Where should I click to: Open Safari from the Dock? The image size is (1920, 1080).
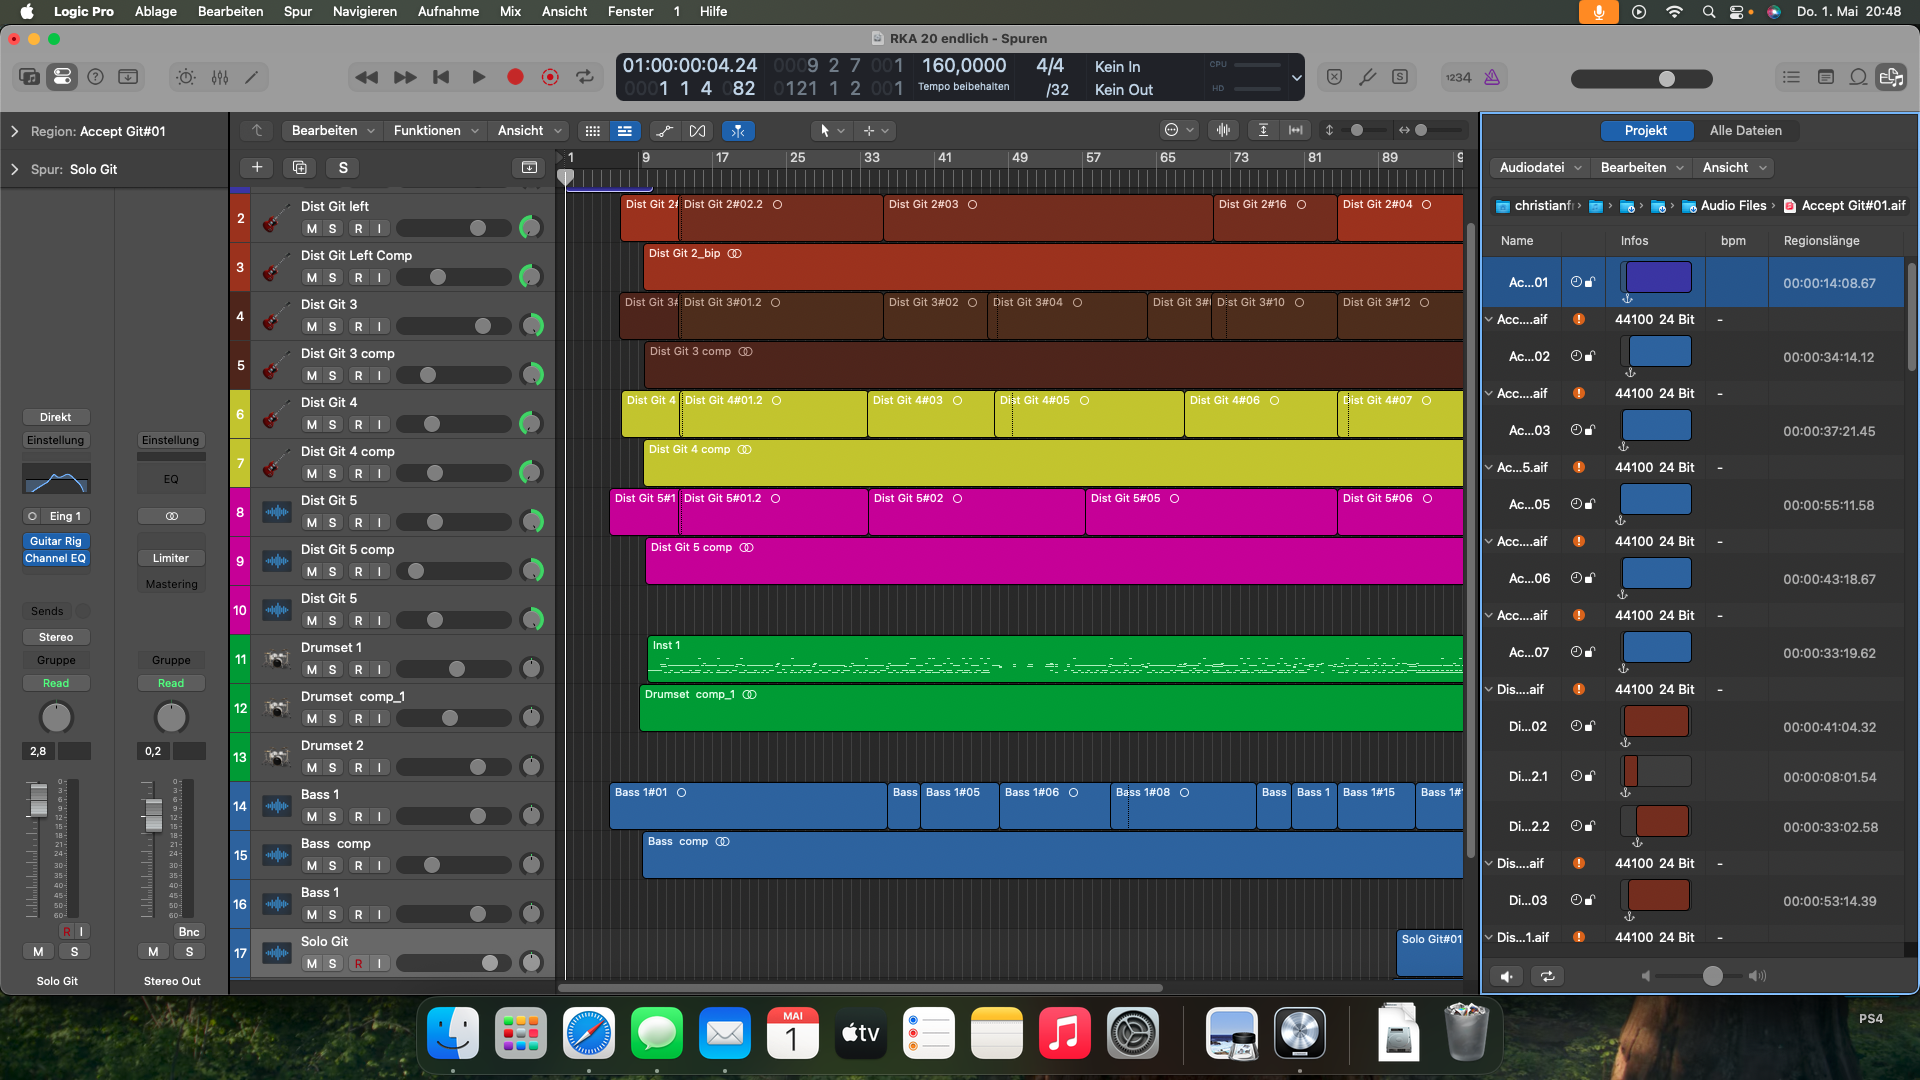[x=589, y=1033]
